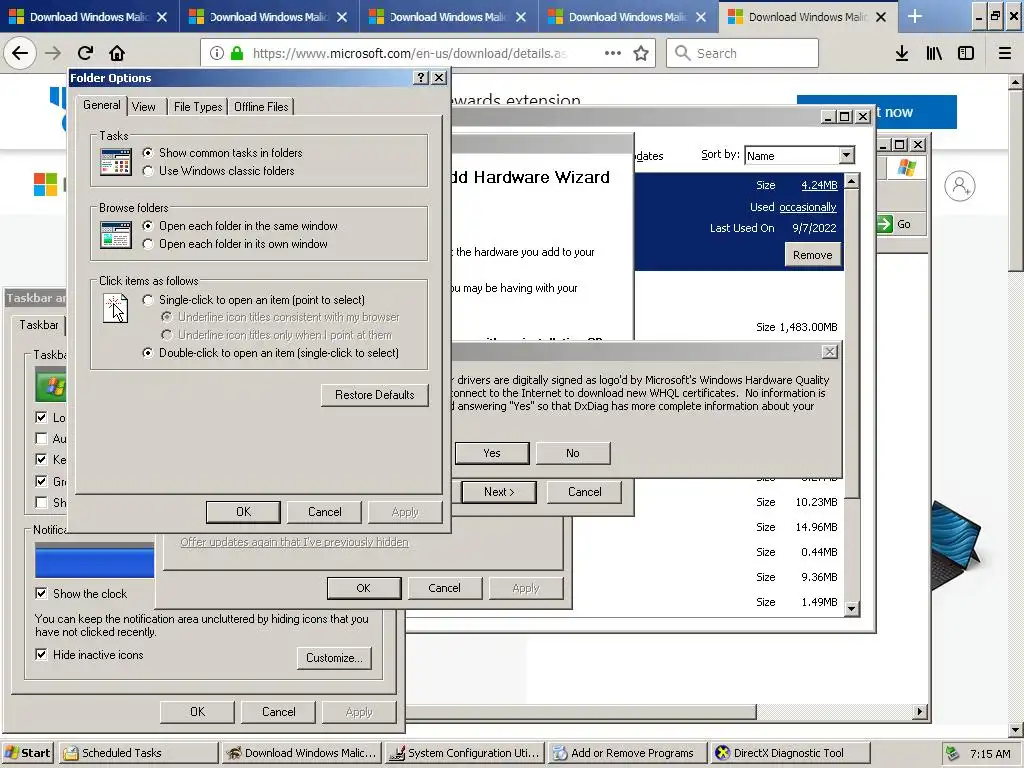Click the Windows flag logo icon
This screenshot has height=768, width=1024.
(x=906, y=167)
